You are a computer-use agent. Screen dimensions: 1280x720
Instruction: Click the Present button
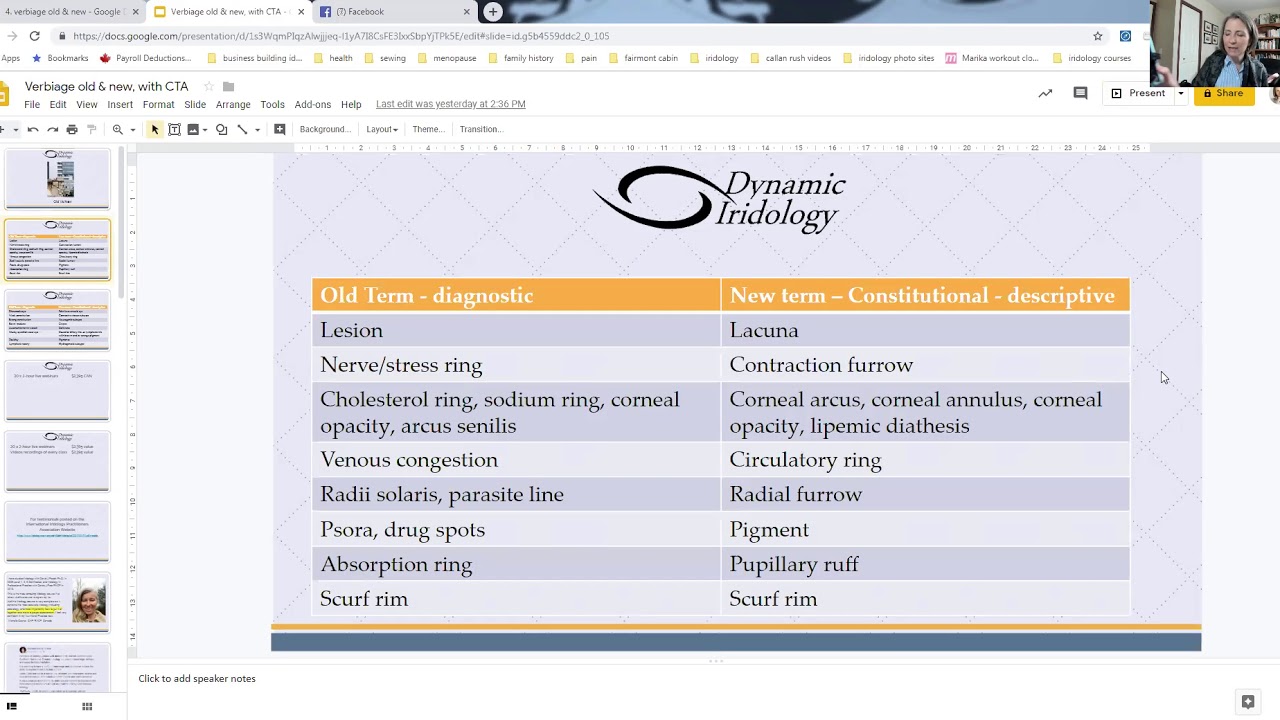pyautogui.click(x=1138, y=93)
